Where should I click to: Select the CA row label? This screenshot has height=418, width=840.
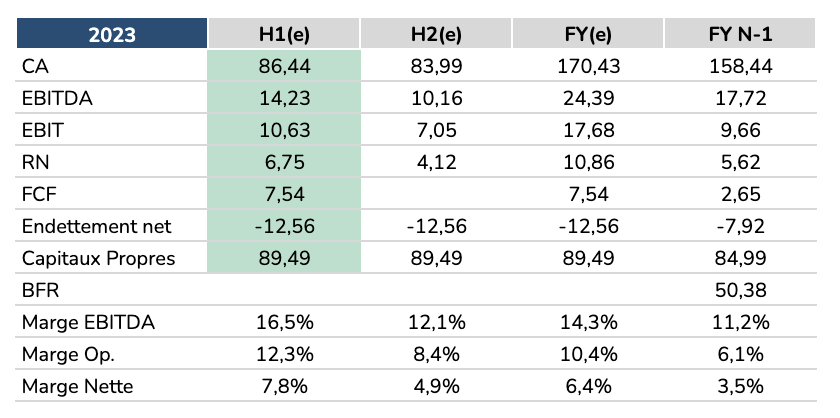coord(33,67)
